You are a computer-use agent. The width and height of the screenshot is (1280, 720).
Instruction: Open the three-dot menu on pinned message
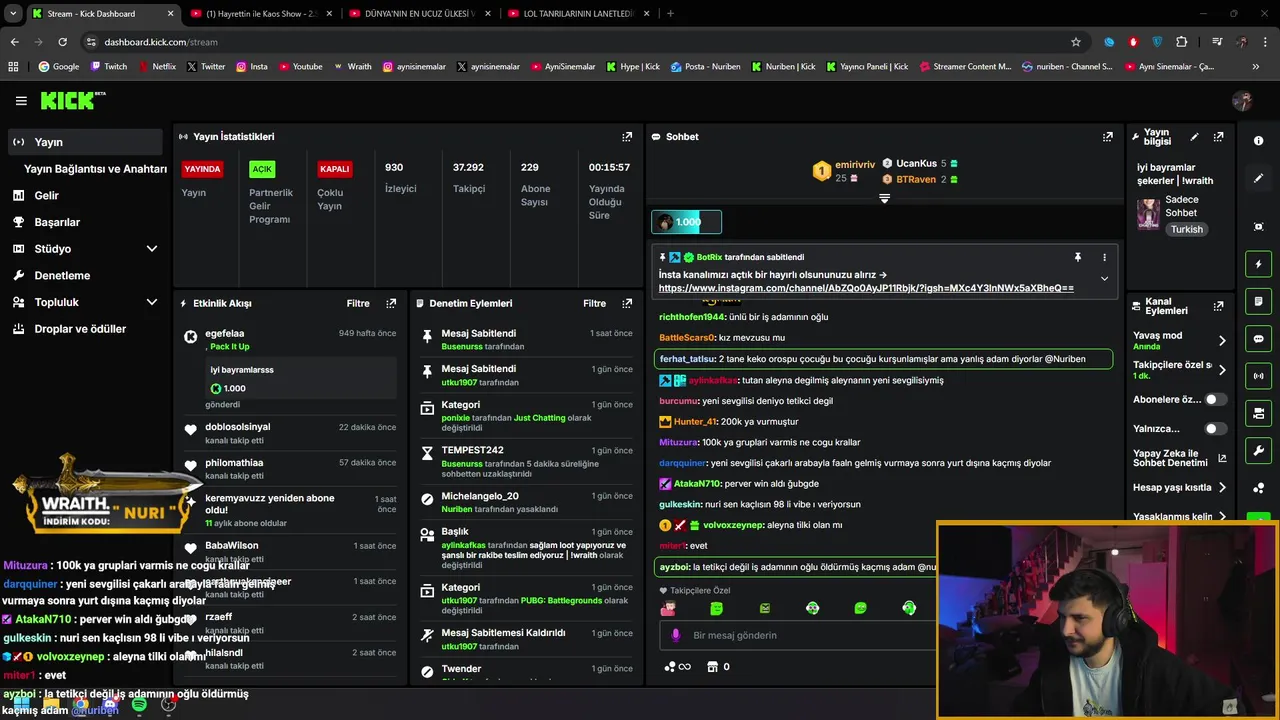1104,257
